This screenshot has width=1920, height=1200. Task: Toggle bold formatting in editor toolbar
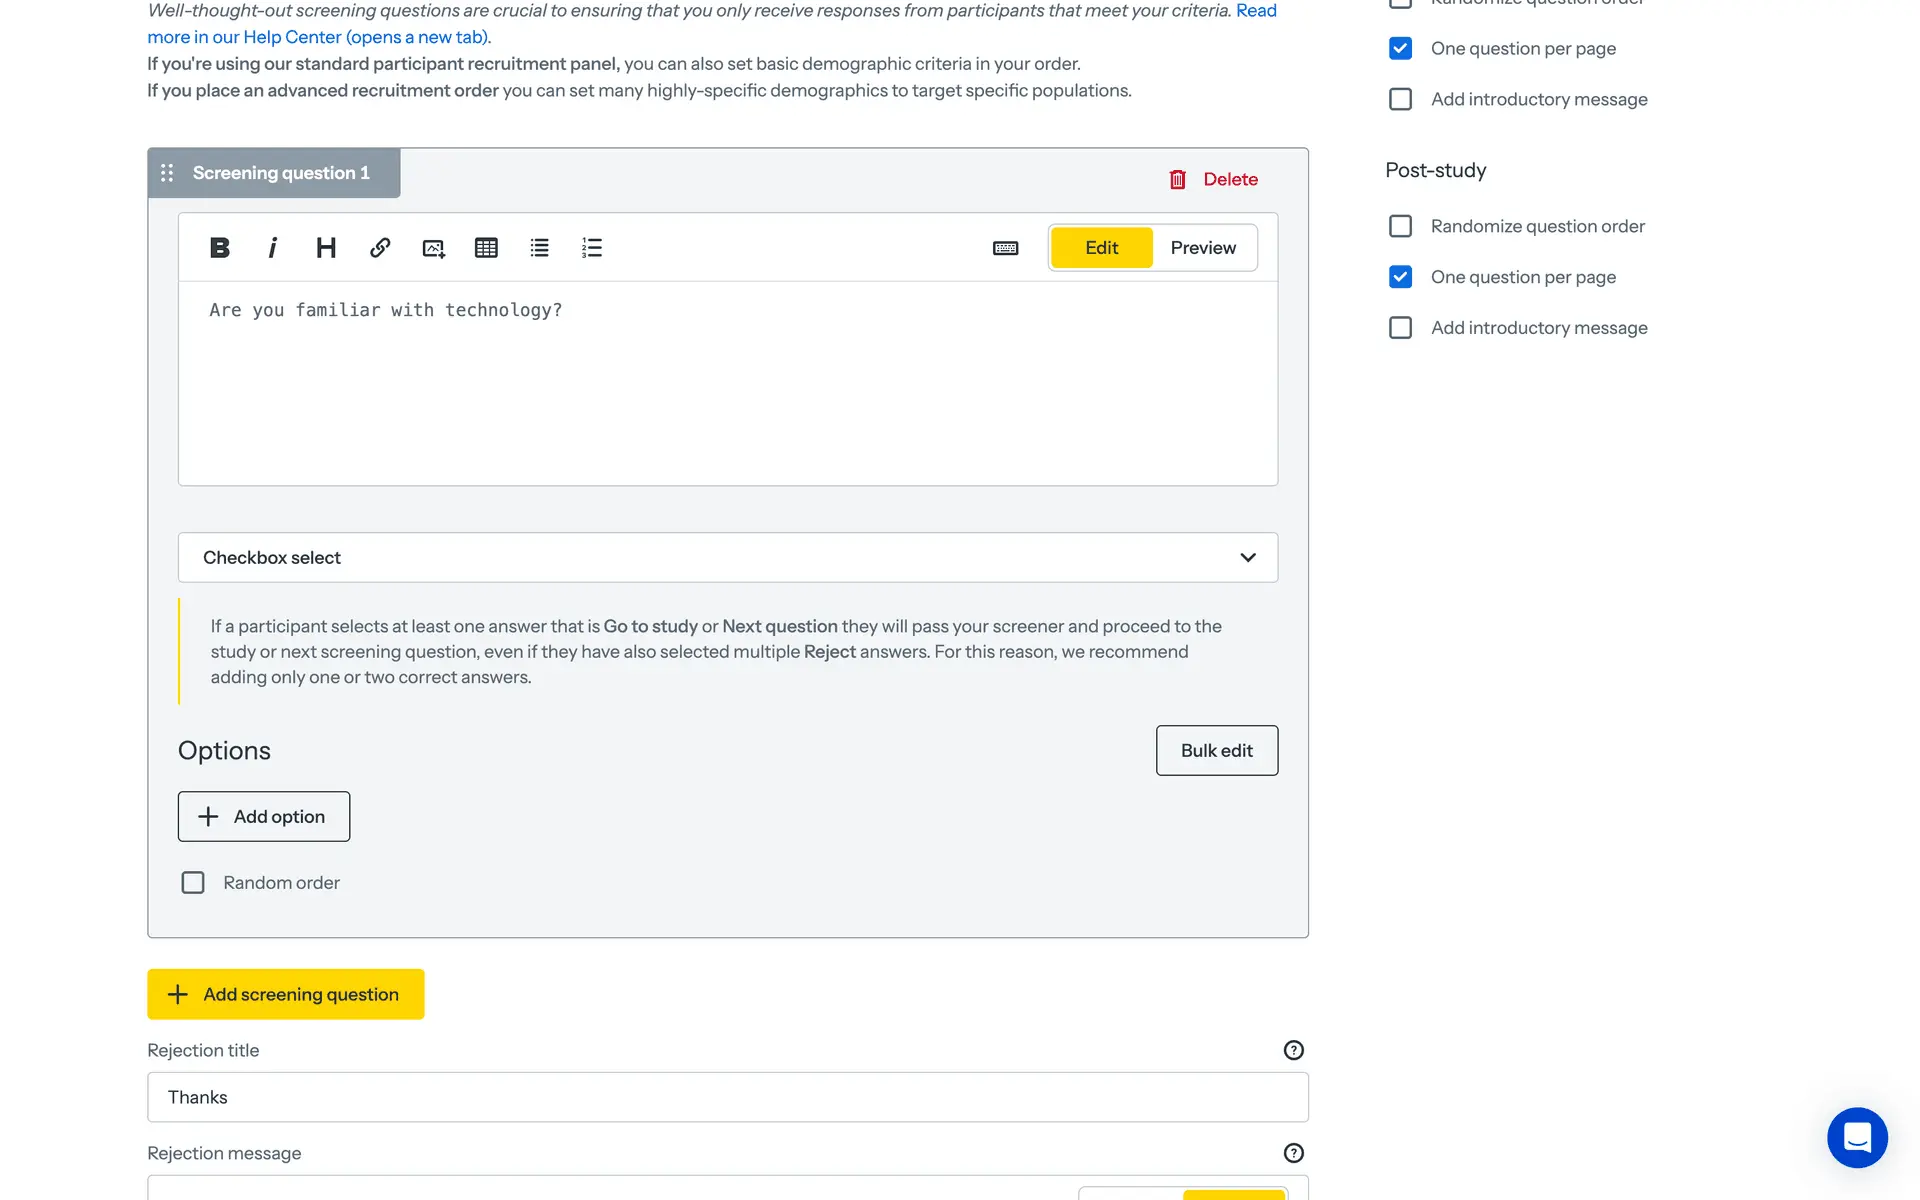click(220, 248)
